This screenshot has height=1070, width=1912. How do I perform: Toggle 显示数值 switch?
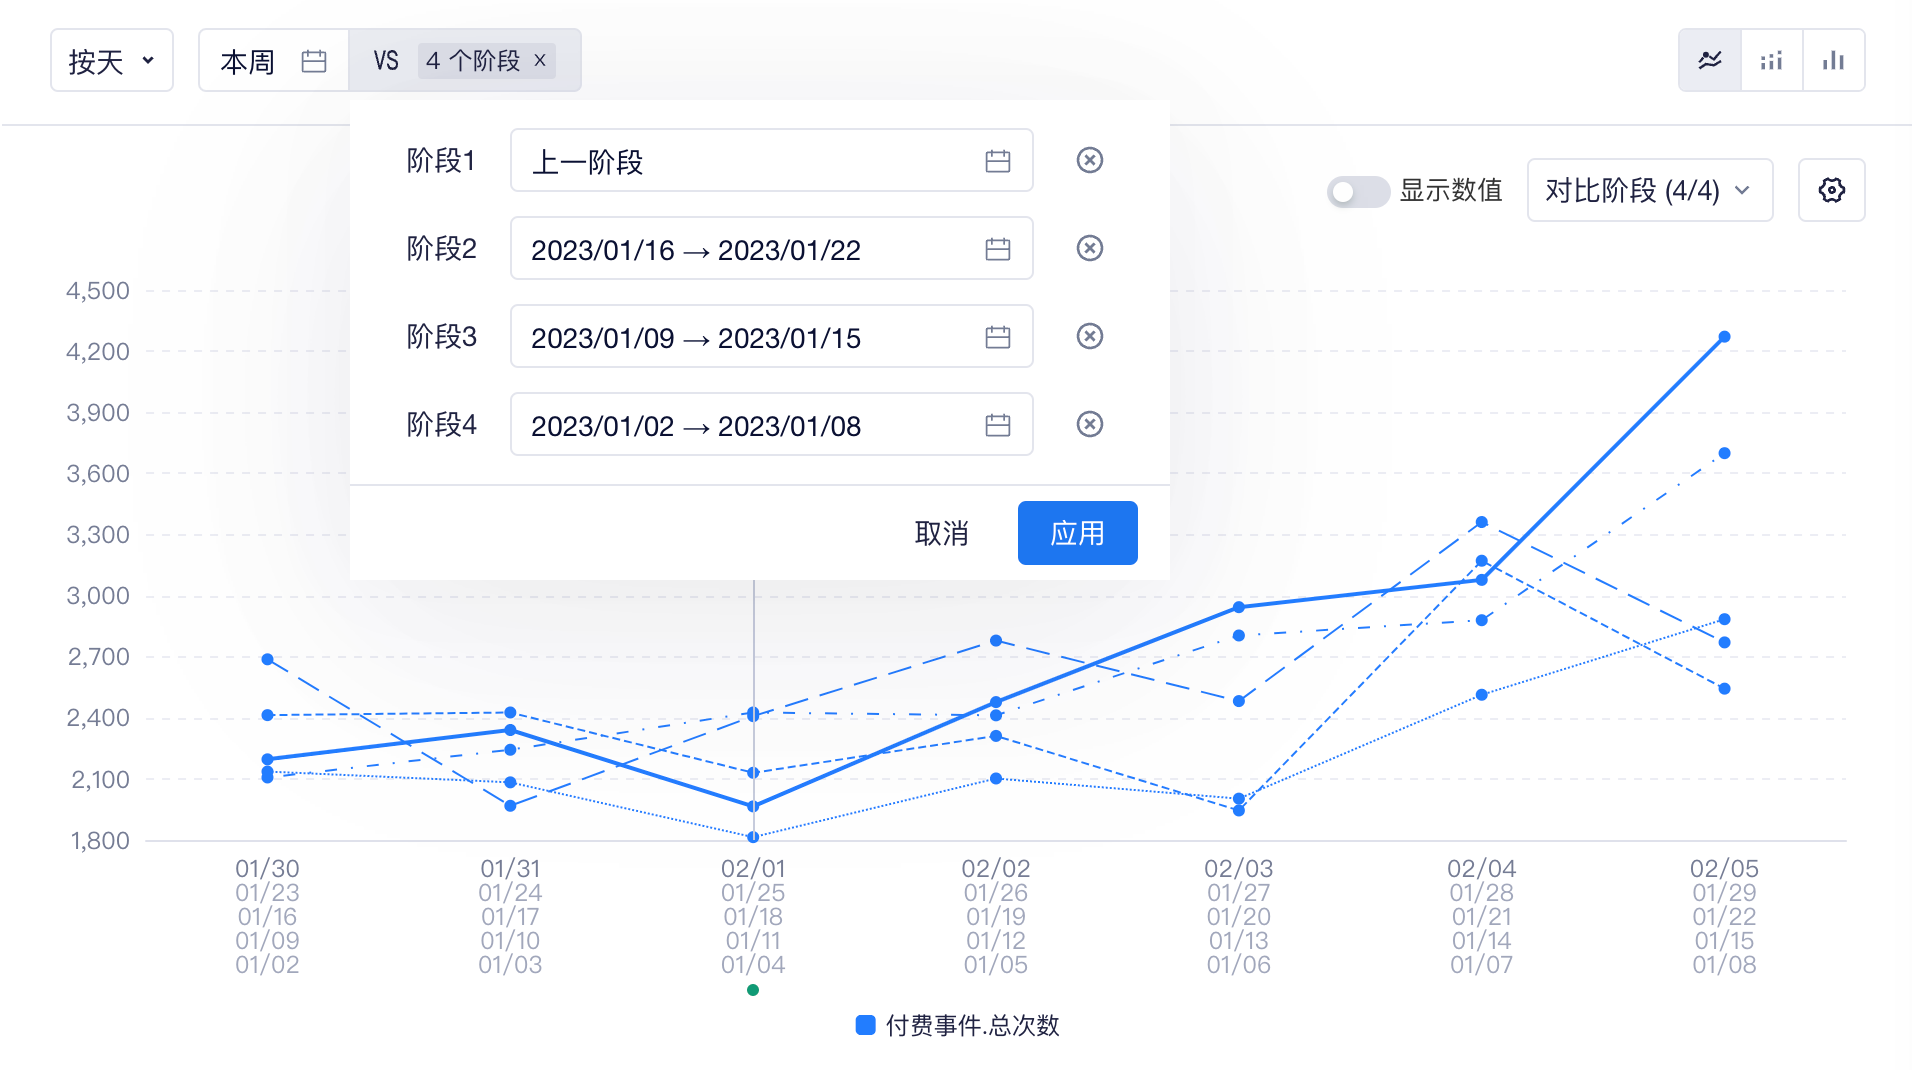point(1357,191)
